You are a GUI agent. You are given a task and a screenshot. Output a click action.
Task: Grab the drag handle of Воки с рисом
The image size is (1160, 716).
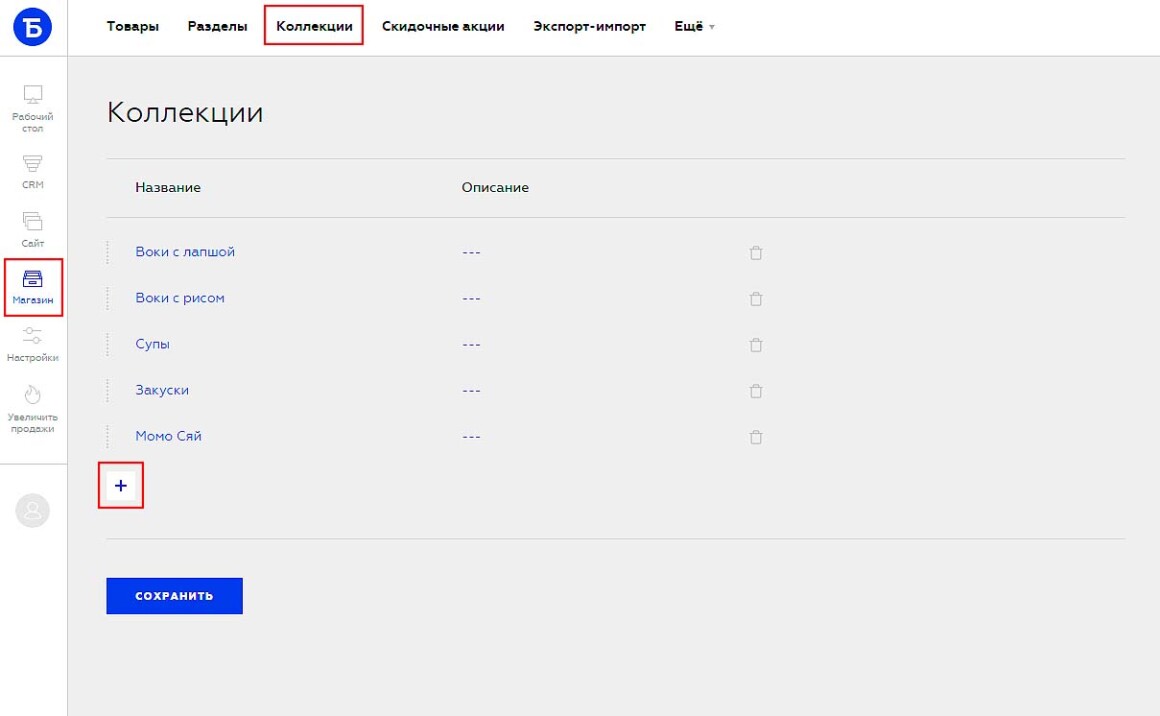[108, 298]
